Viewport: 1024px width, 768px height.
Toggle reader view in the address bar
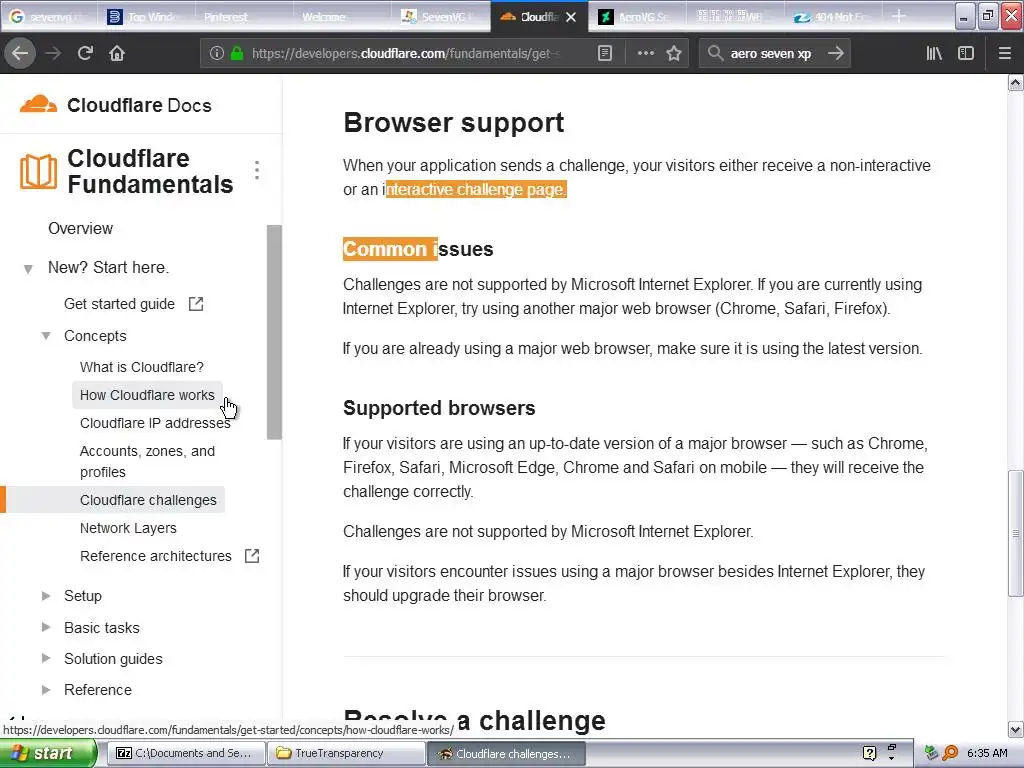tap(605, 54)
